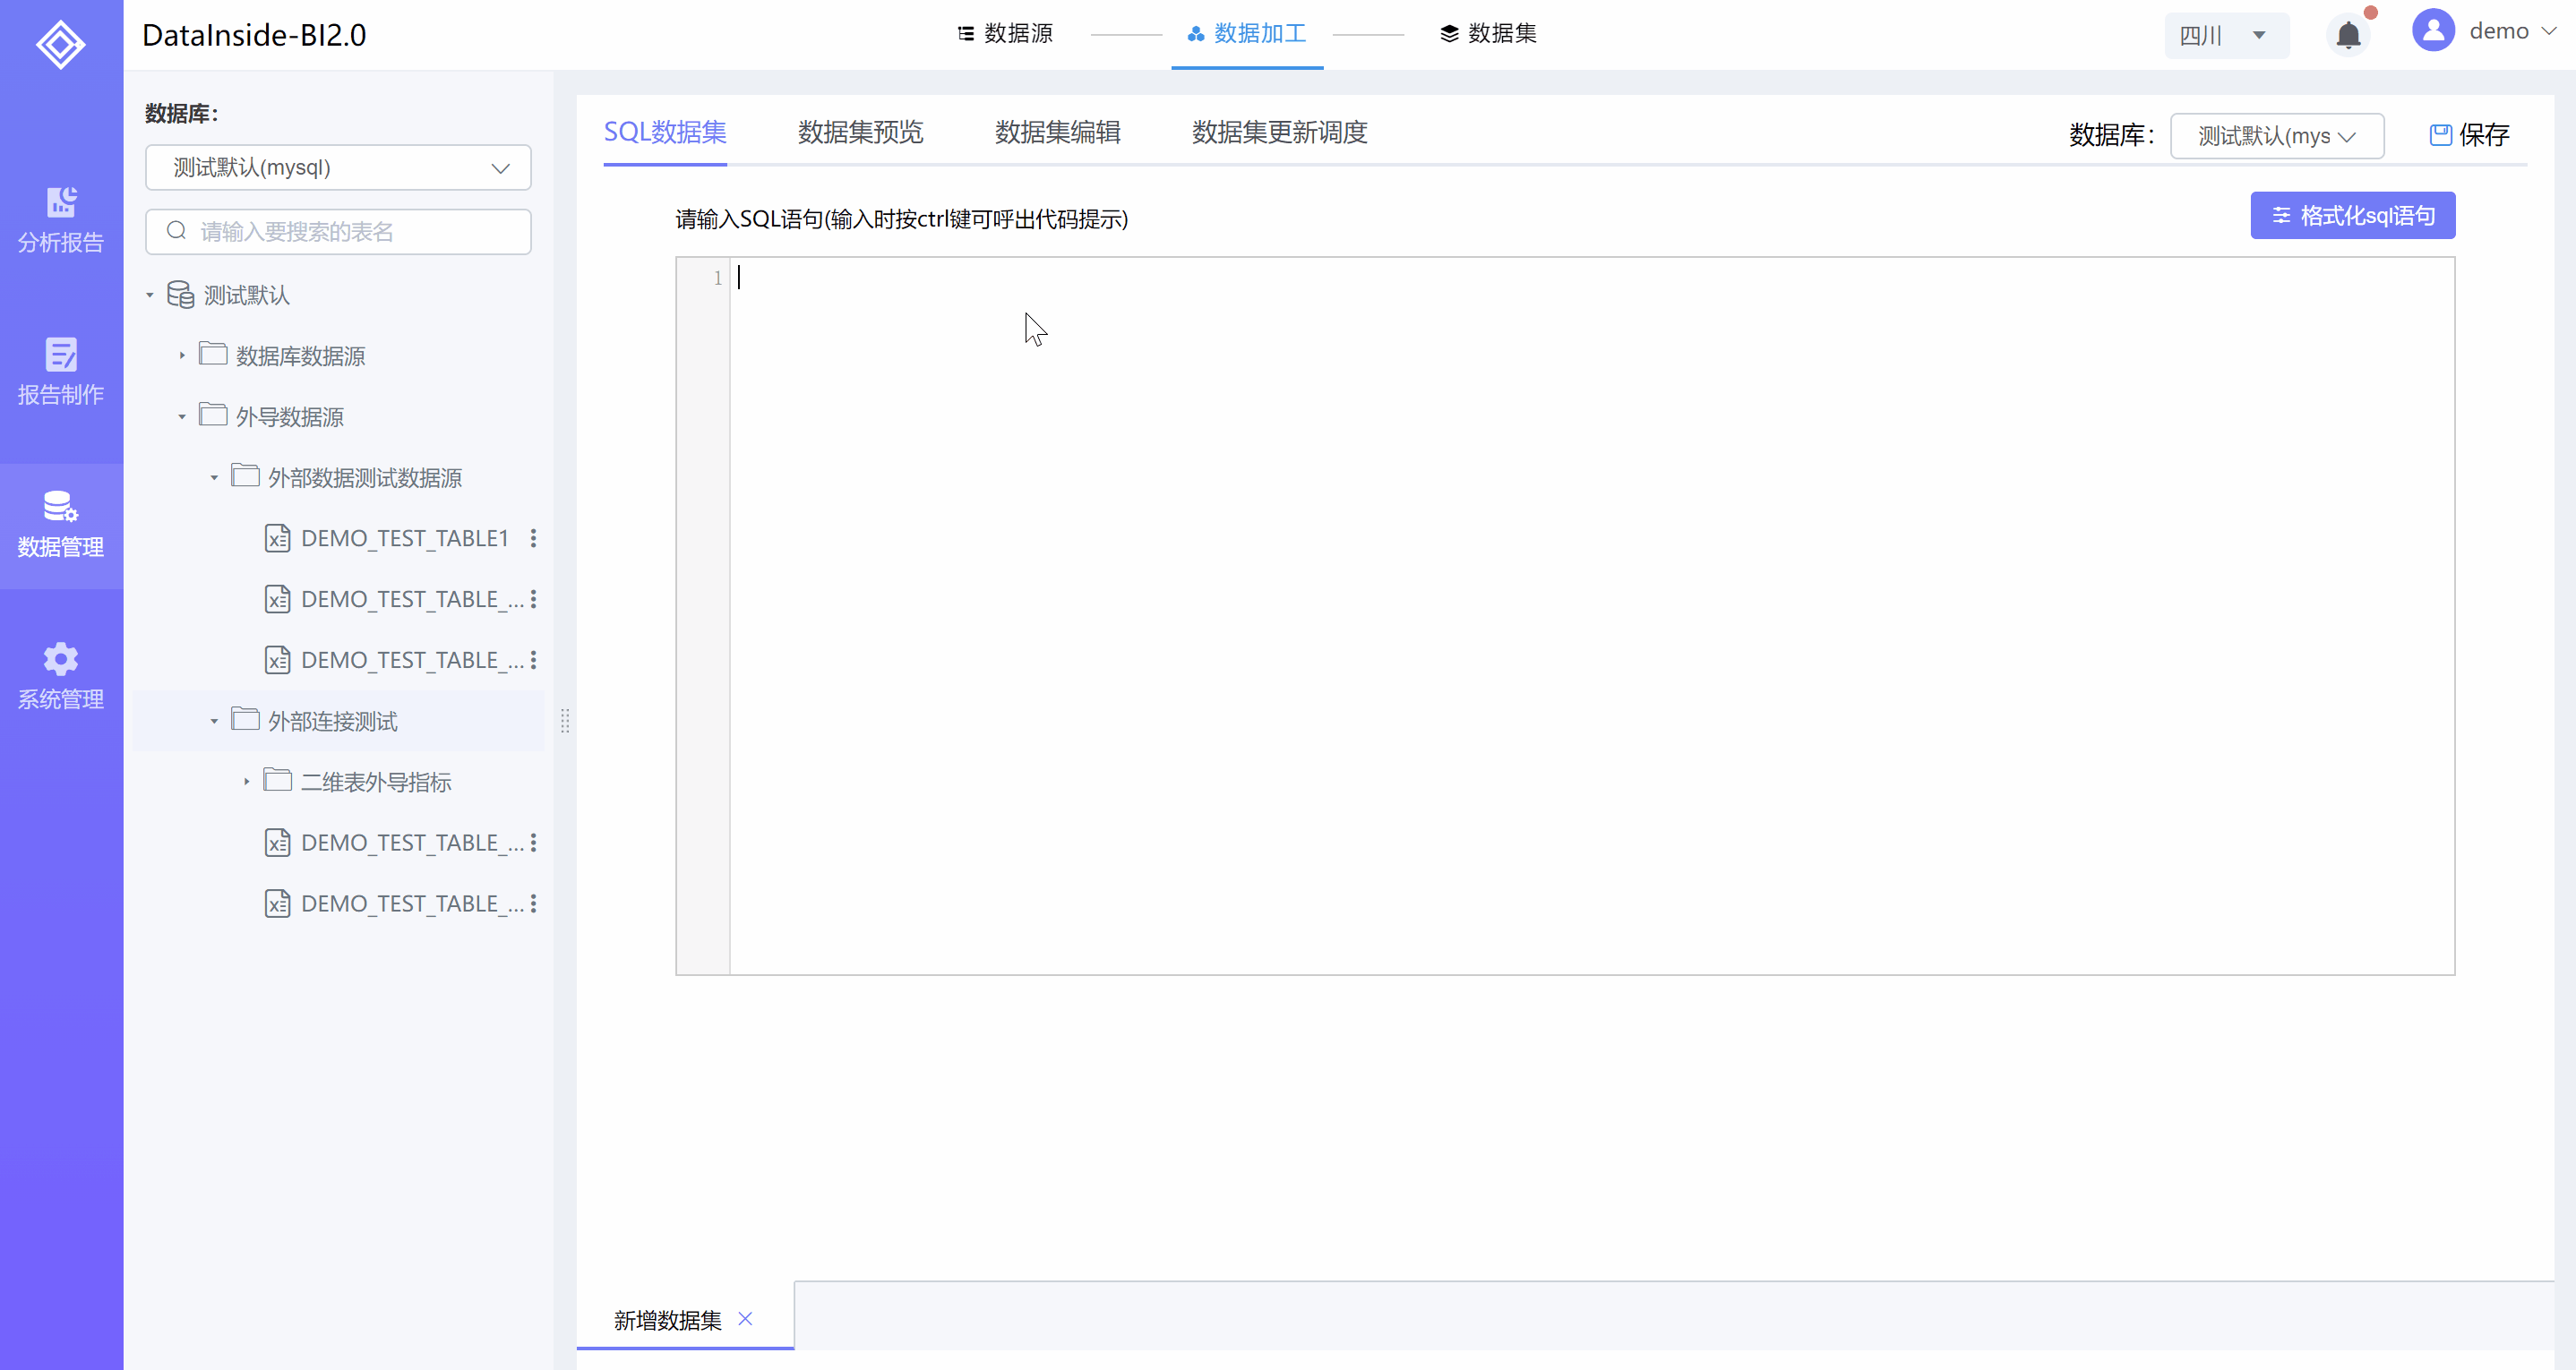Click the 外部数据测试数据源 folder icon
Image resolution: width=2576 pixels, height=1370 pixels.
pyautogui.click(x=245, y=476)
